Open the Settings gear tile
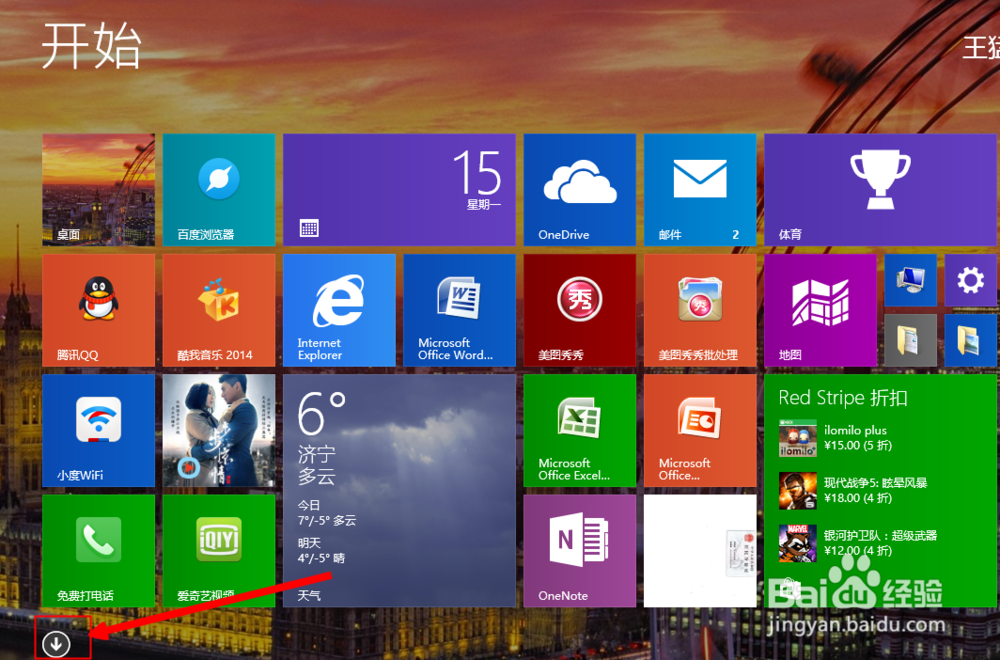The image size is (1000, 660). click(969, 282)
